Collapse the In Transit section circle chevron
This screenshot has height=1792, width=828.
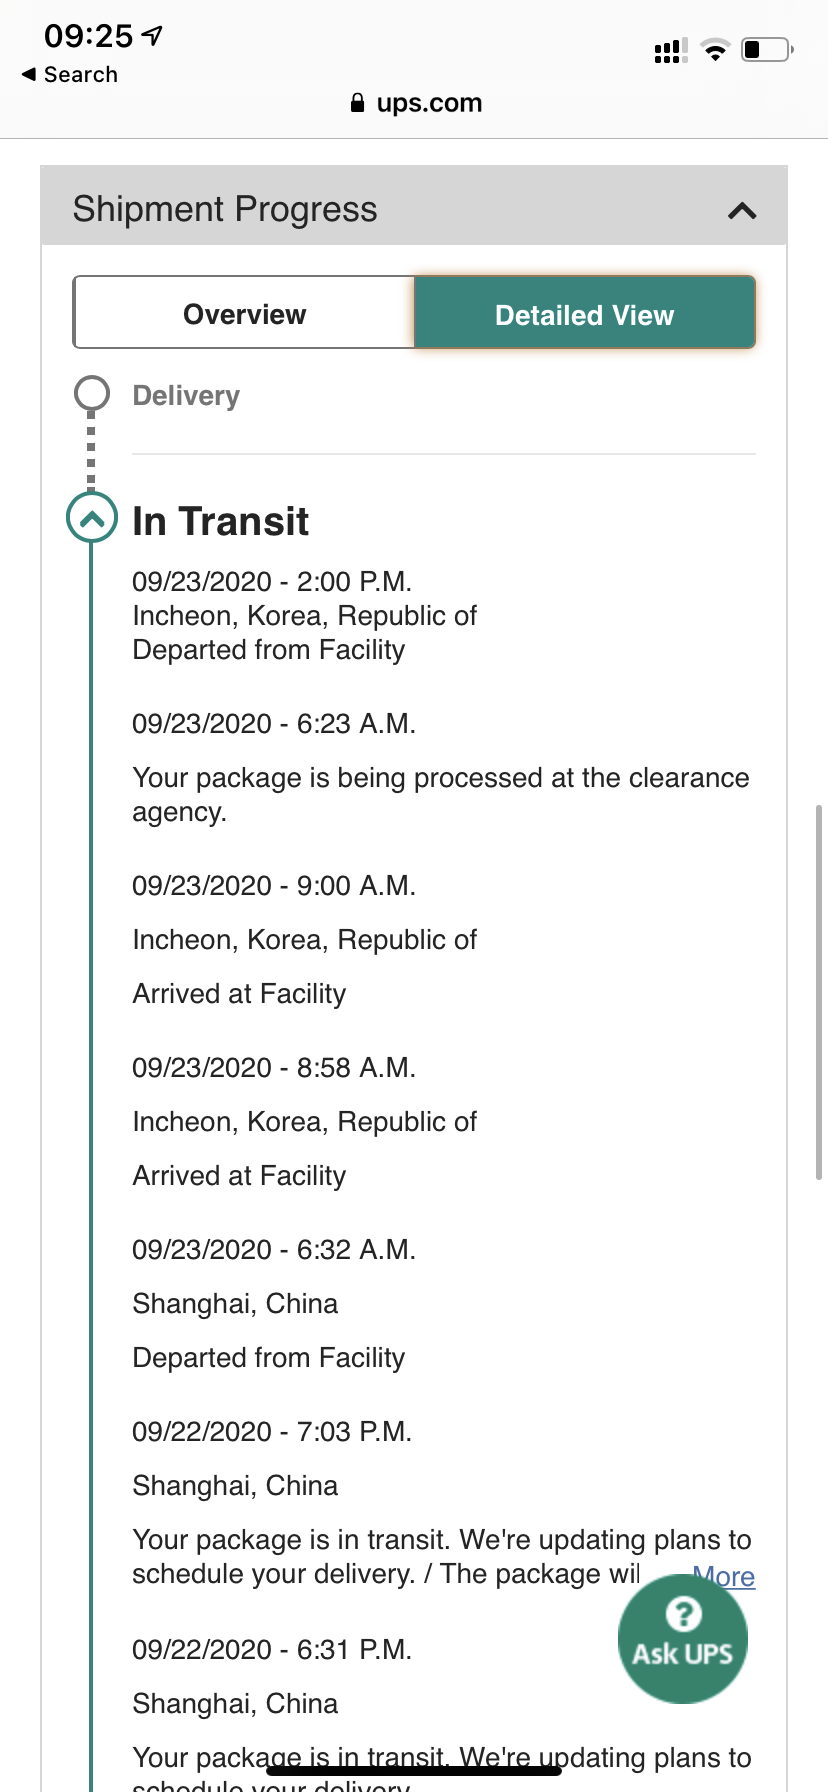pyautogui.click(x=91, y=518)
